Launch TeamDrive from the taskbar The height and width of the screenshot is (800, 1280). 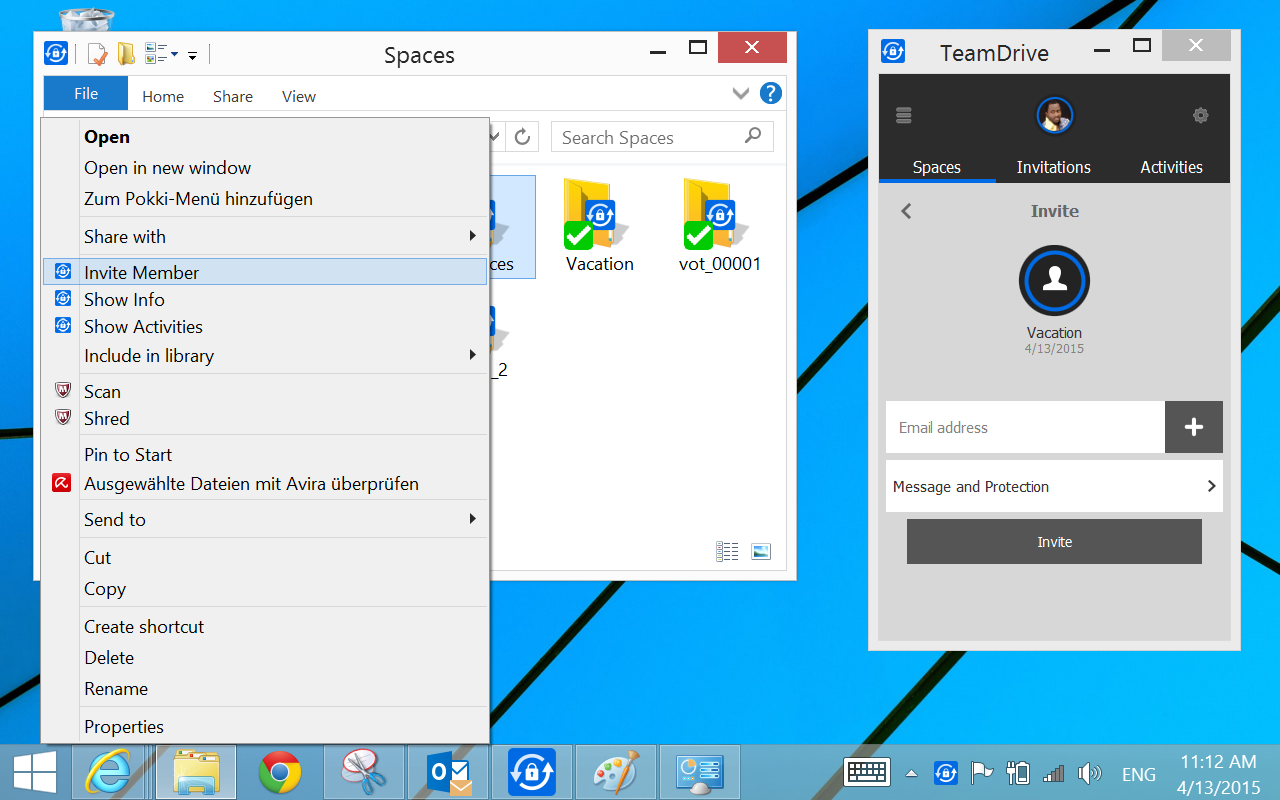(531, 772)
